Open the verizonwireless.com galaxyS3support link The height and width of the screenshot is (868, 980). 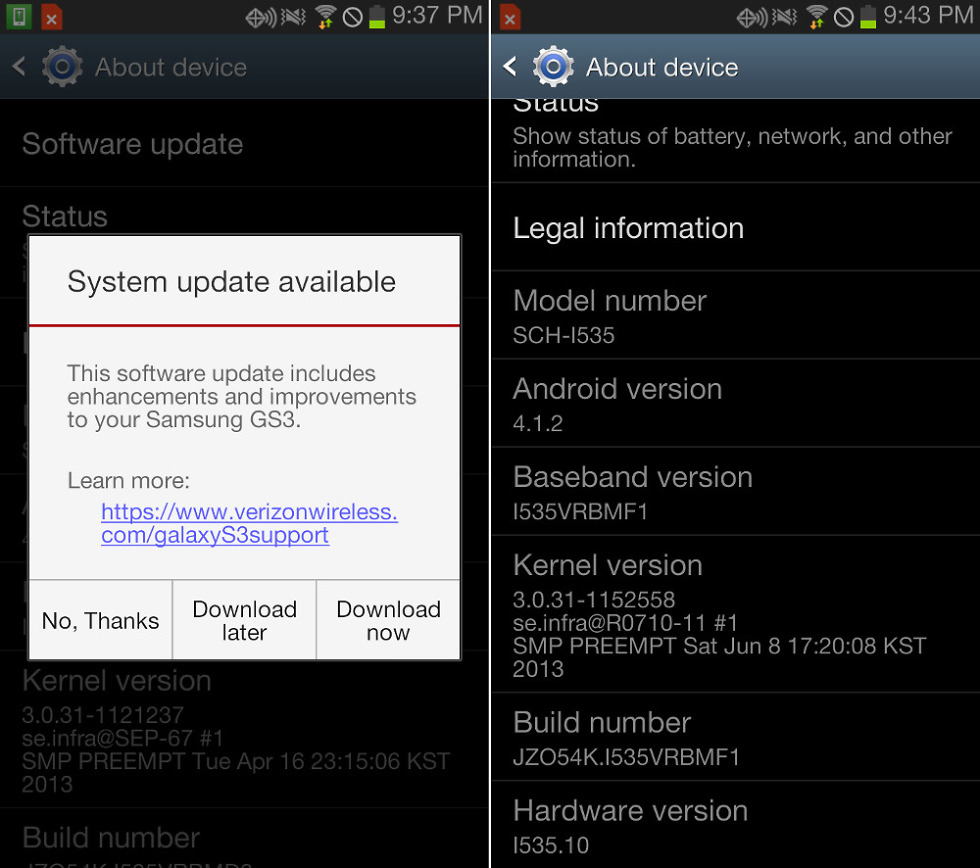click(249, 523)
